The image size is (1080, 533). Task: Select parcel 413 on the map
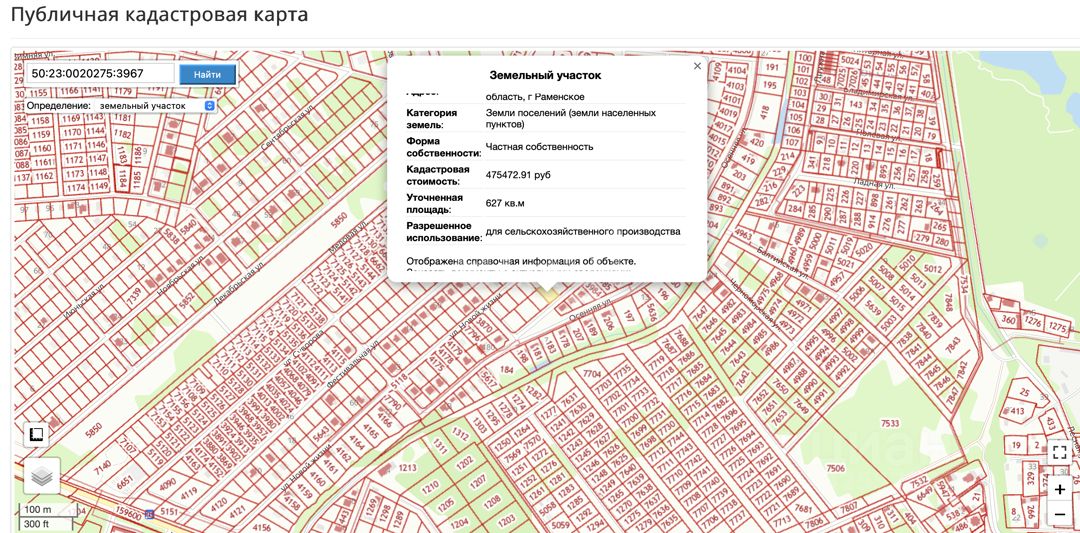(x=1017, y=412)
